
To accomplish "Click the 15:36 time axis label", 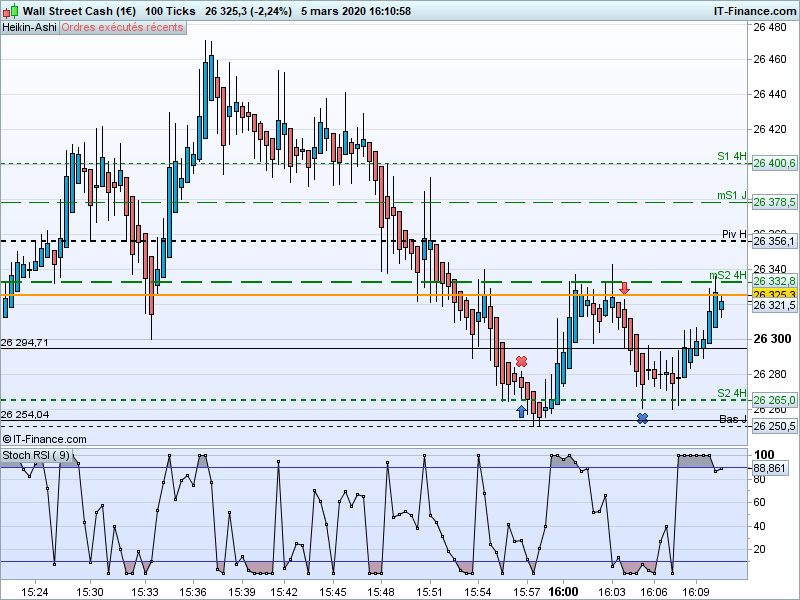I will (x=193, y=592).
